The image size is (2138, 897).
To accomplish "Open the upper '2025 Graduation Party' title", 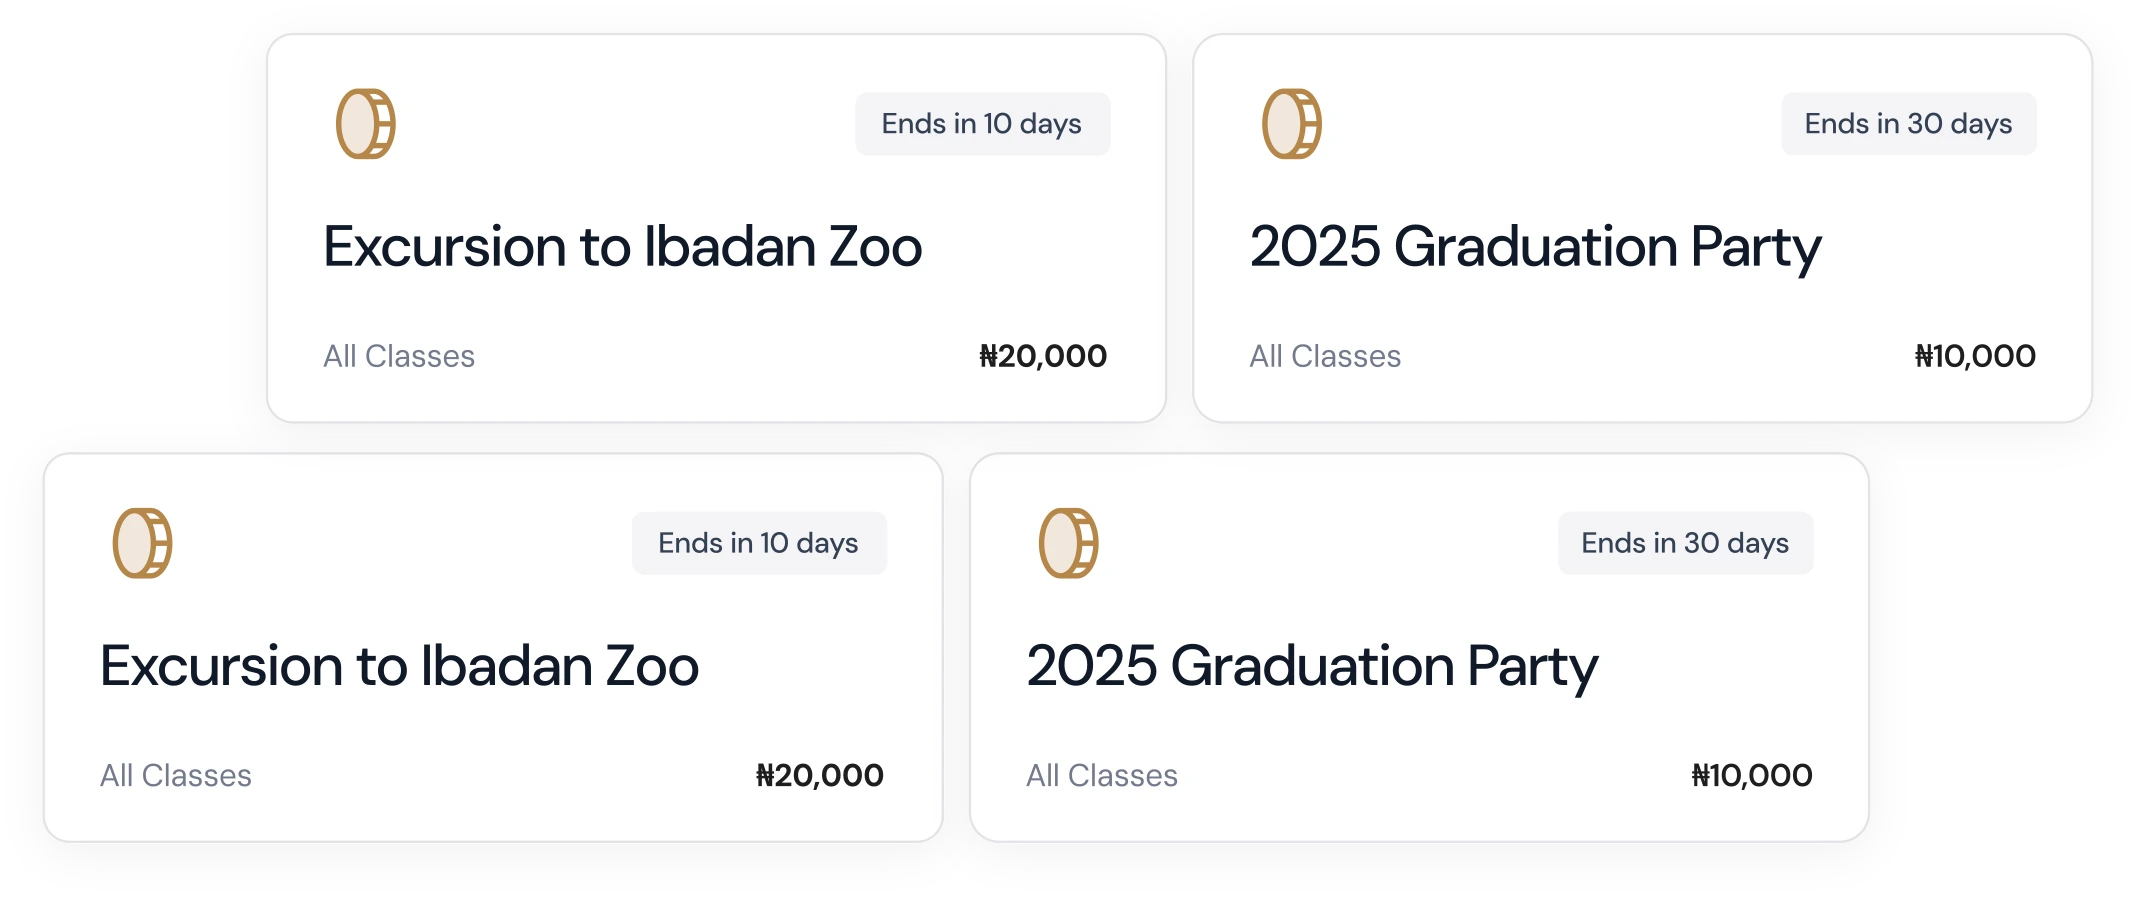I will tap(1535, 247).
